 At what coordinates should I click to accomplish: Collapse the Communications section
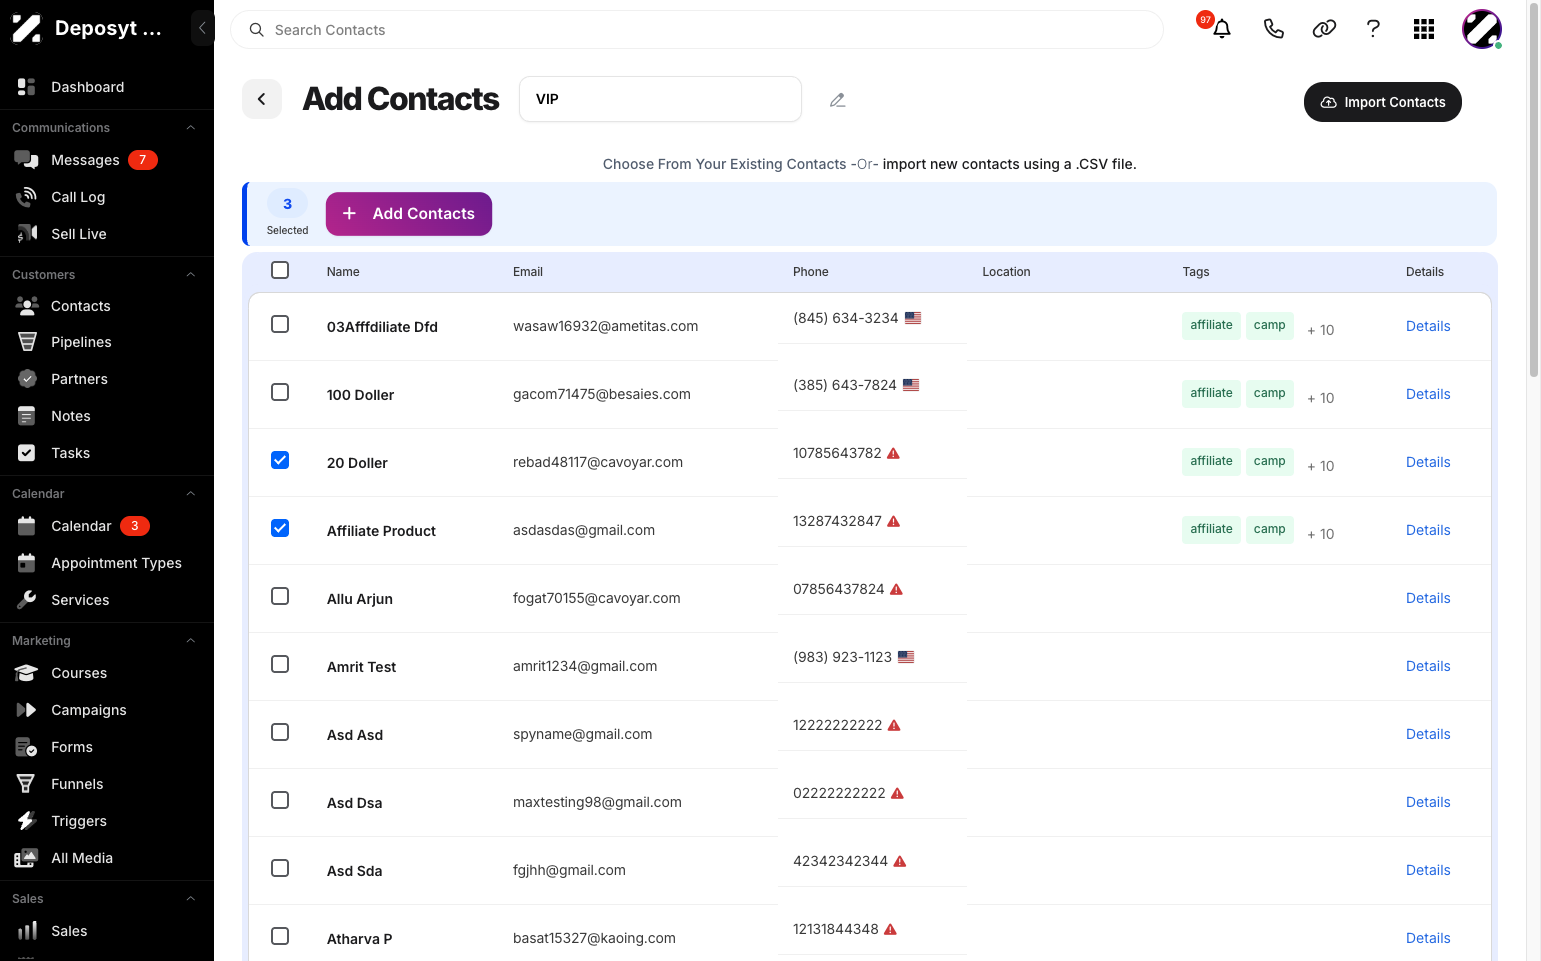tap(190, 128)
